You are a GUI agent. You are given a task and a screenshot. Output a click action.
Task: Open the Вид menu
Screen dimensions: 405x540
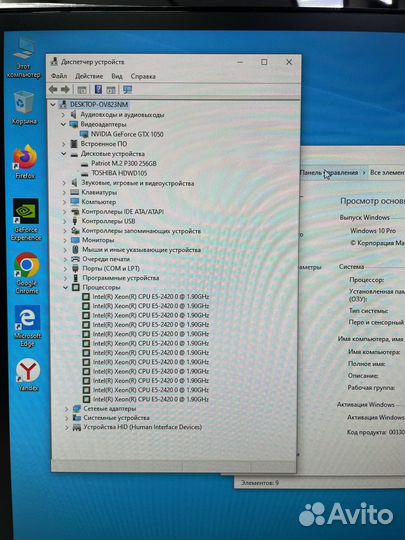pyautogui.click(x=117, y=76)
